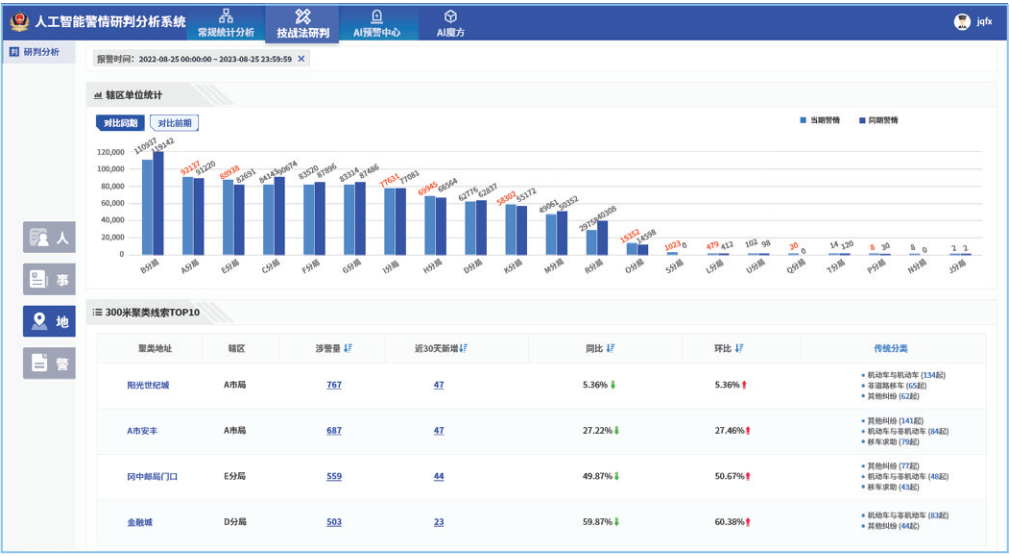The image size is (1012, 557).
Task: Sort table by 近30天新增 column
Action: (463, 348)
